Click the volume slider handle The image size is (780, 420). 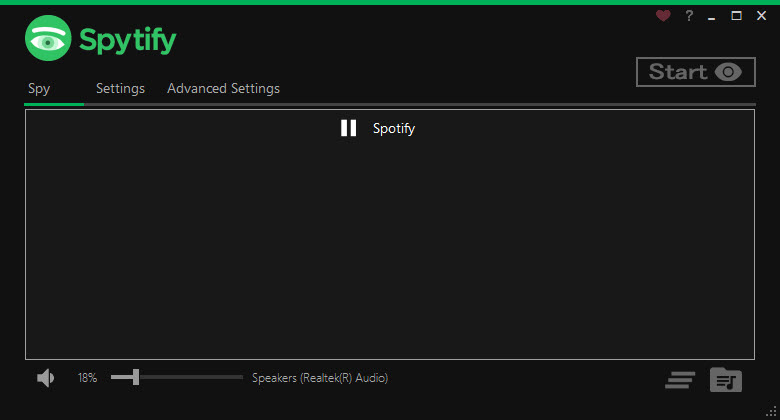(x=136, y=377)
